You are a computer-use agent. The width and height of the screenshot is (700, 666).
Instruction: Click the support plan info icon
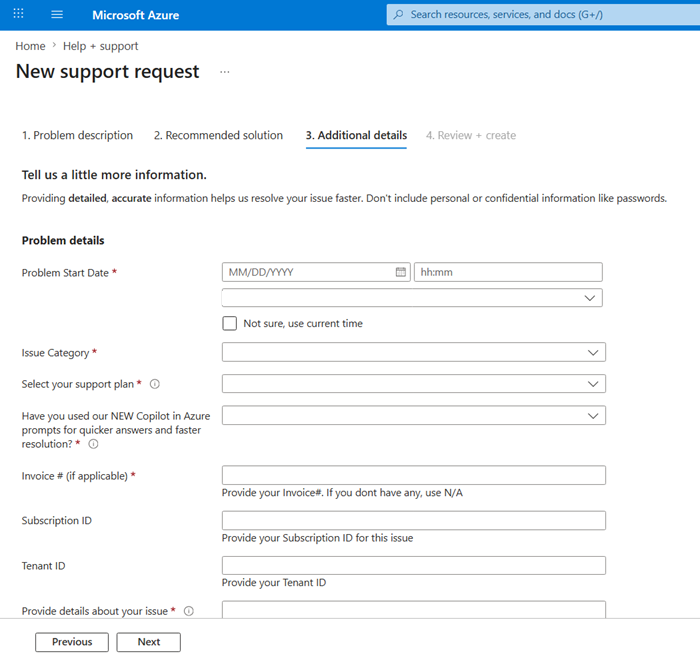[154, 384]
